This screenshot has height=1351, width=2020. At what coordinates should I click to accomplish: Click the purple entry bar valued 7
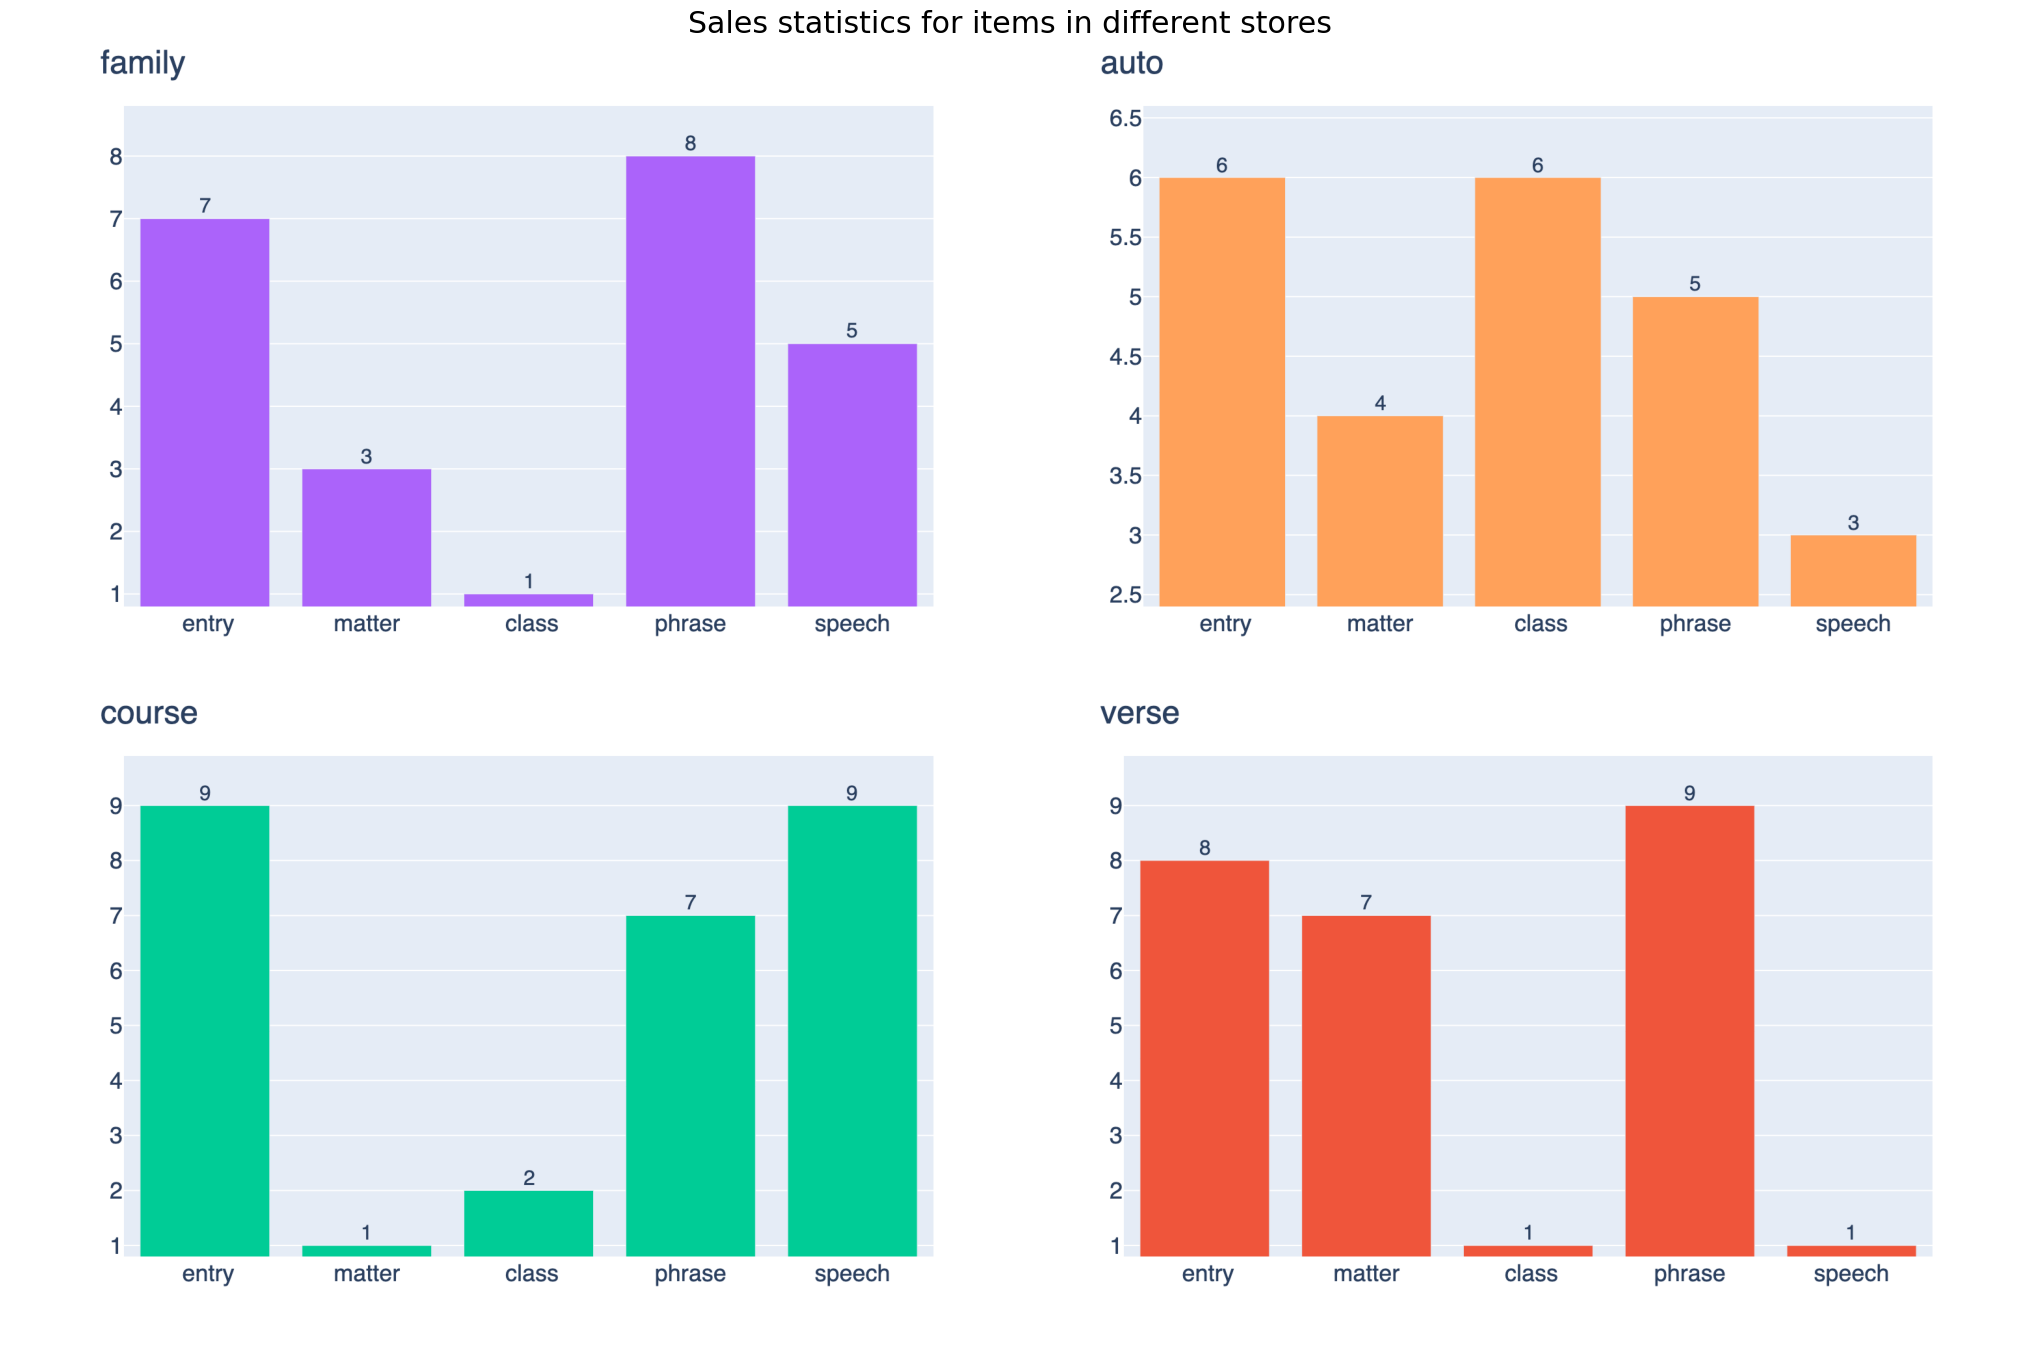pyautogui.click(x=205, y=412)
